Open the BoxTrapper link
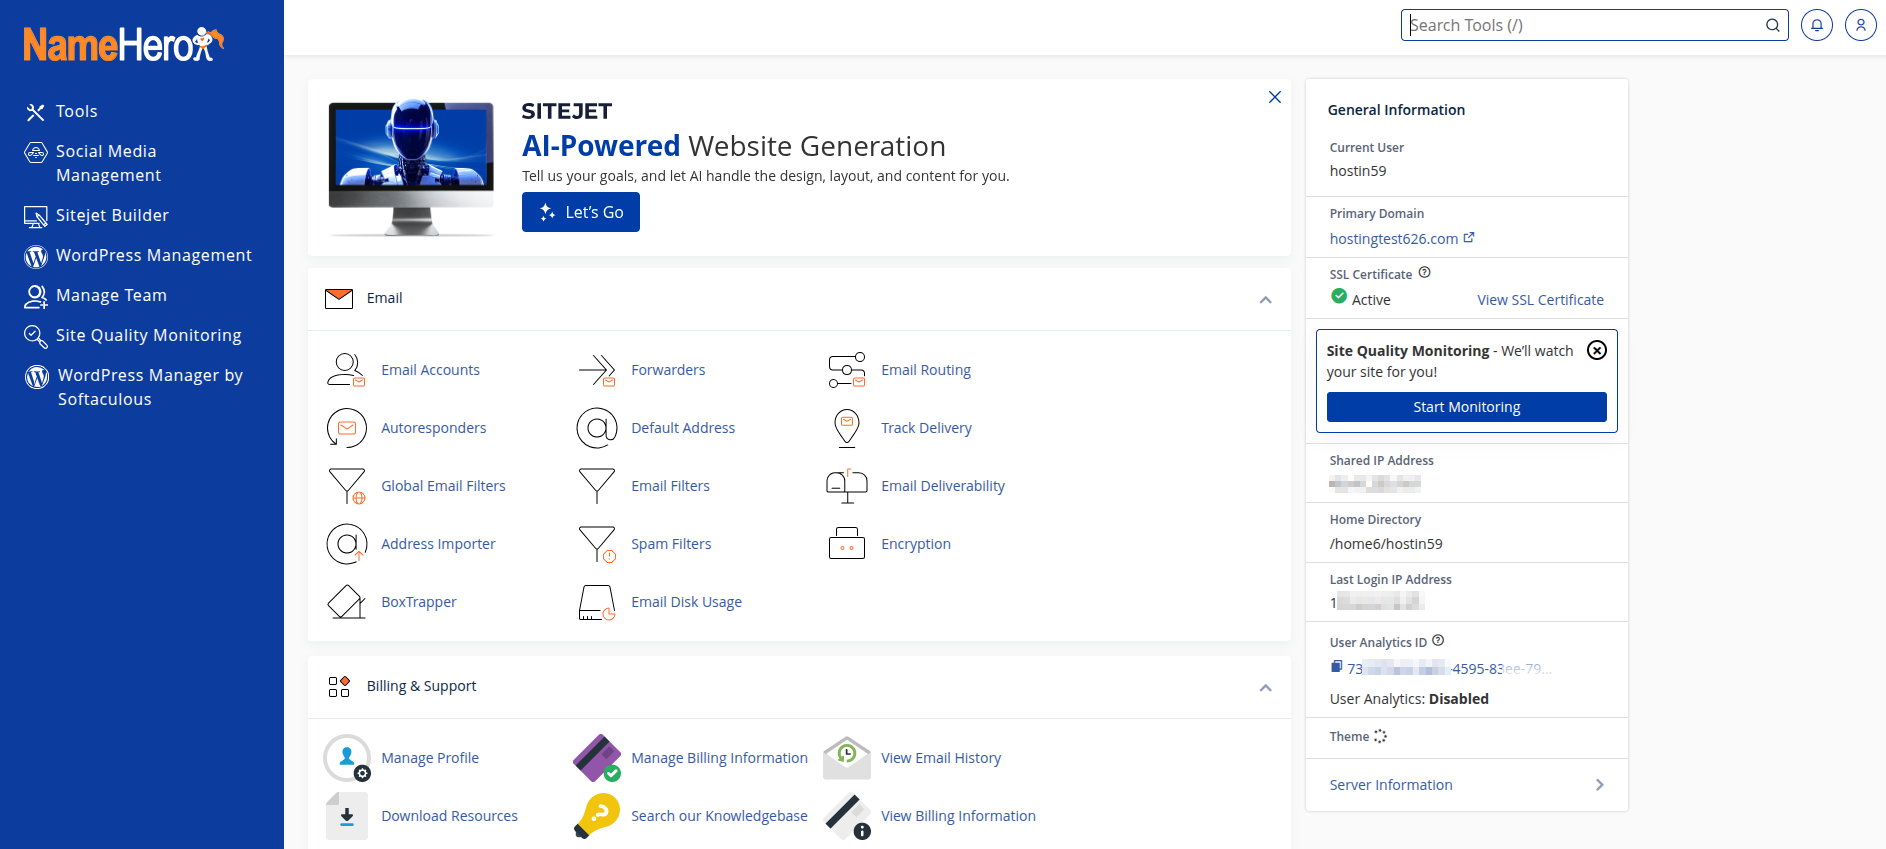1886x849 pixels. click(418, 602)
